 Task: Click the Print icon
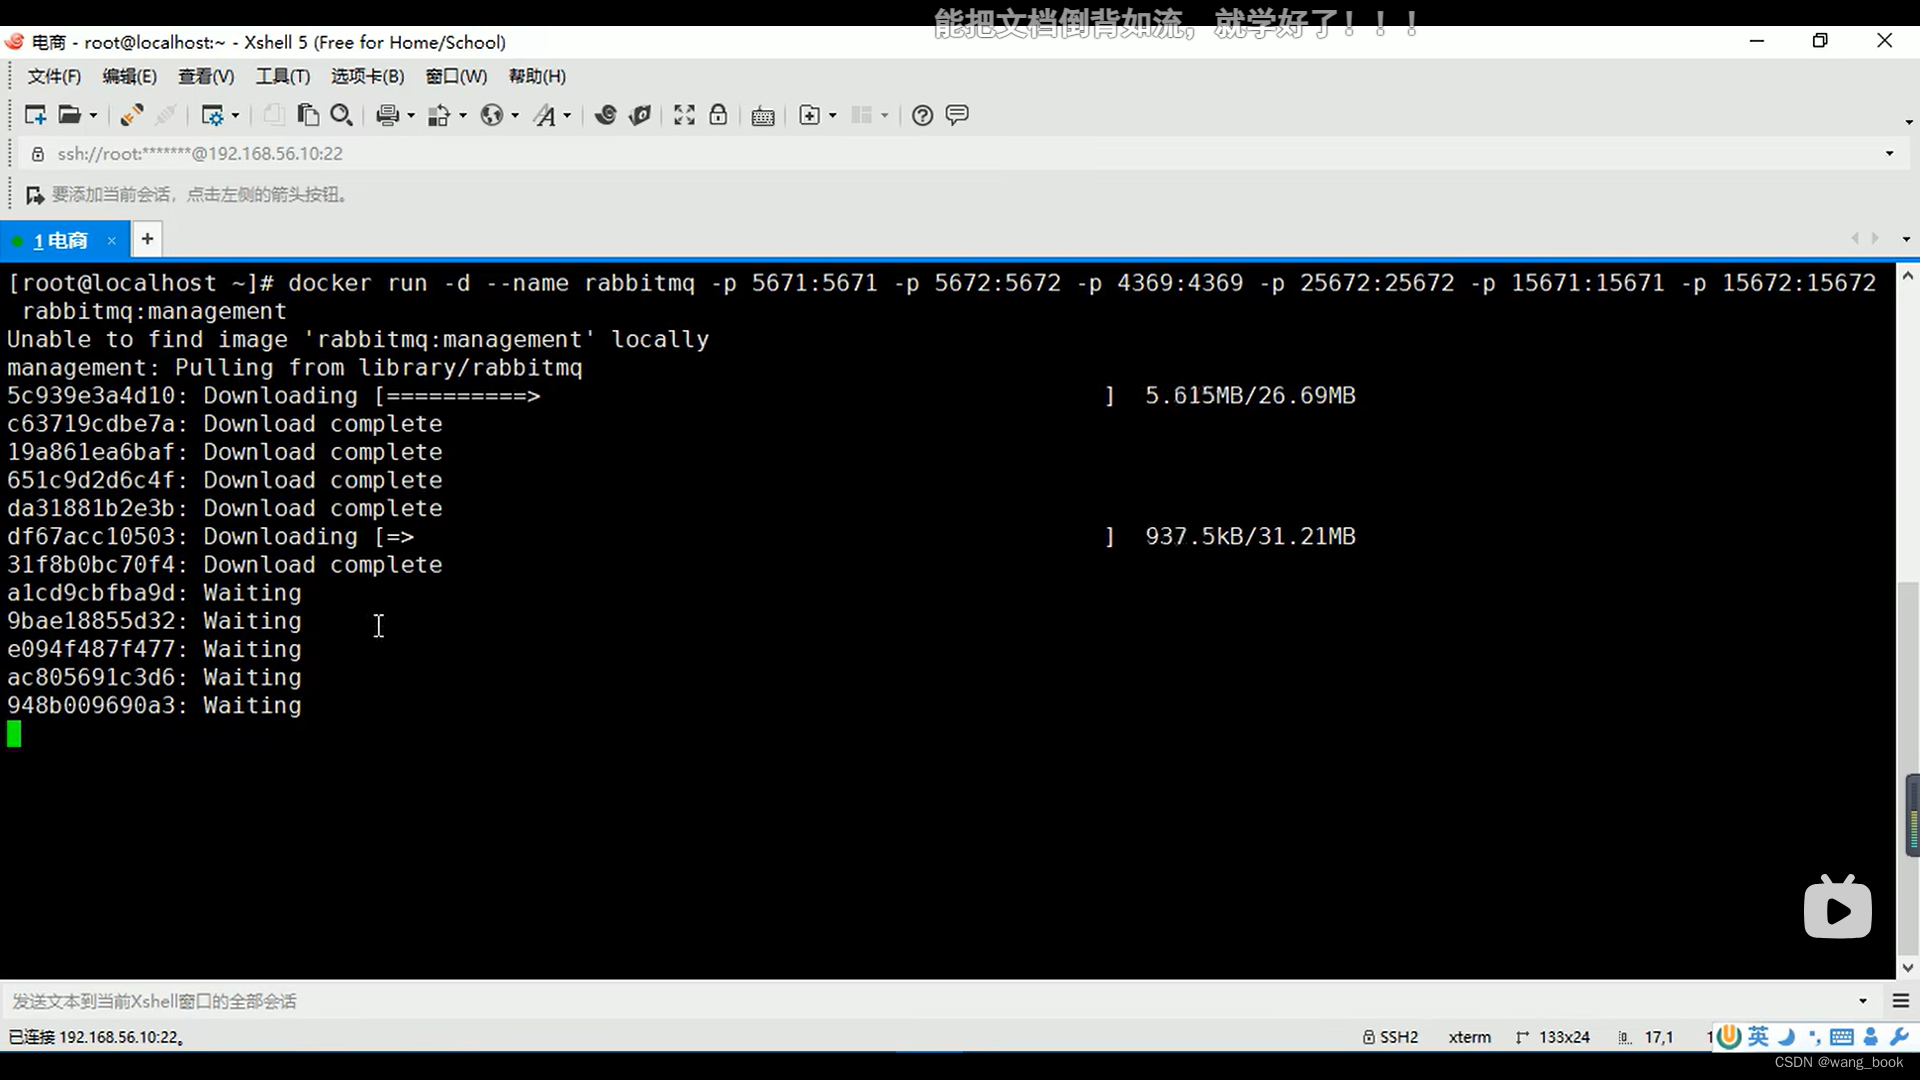[388, 116]
